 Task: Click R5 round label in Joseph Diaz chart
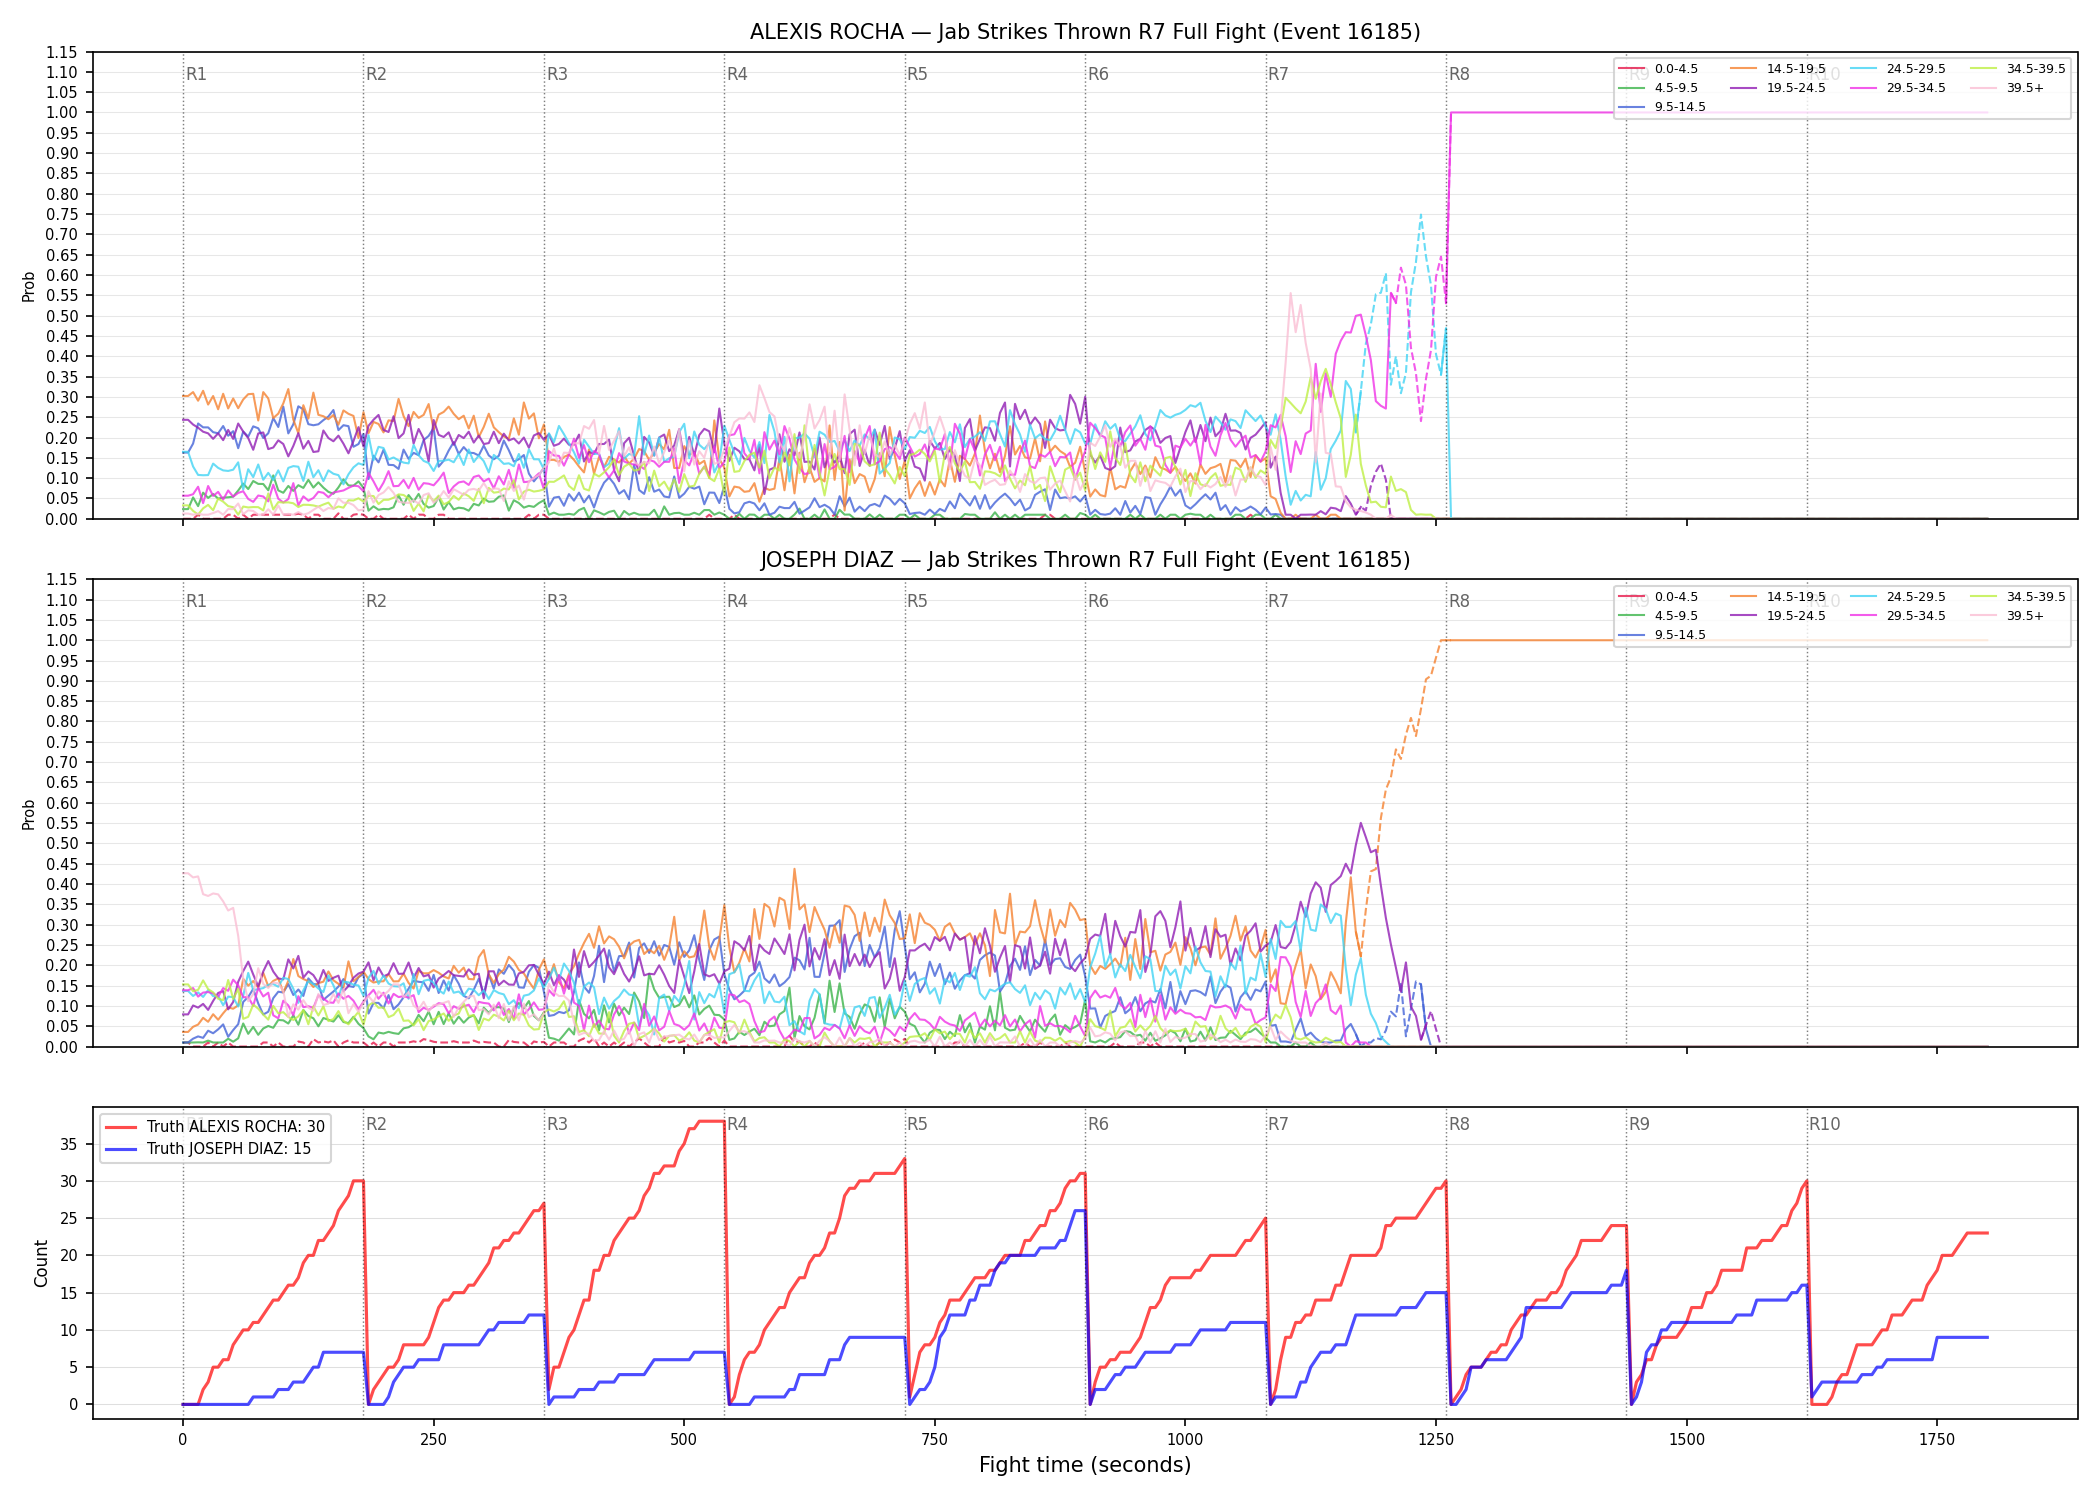tap(917, 601)
